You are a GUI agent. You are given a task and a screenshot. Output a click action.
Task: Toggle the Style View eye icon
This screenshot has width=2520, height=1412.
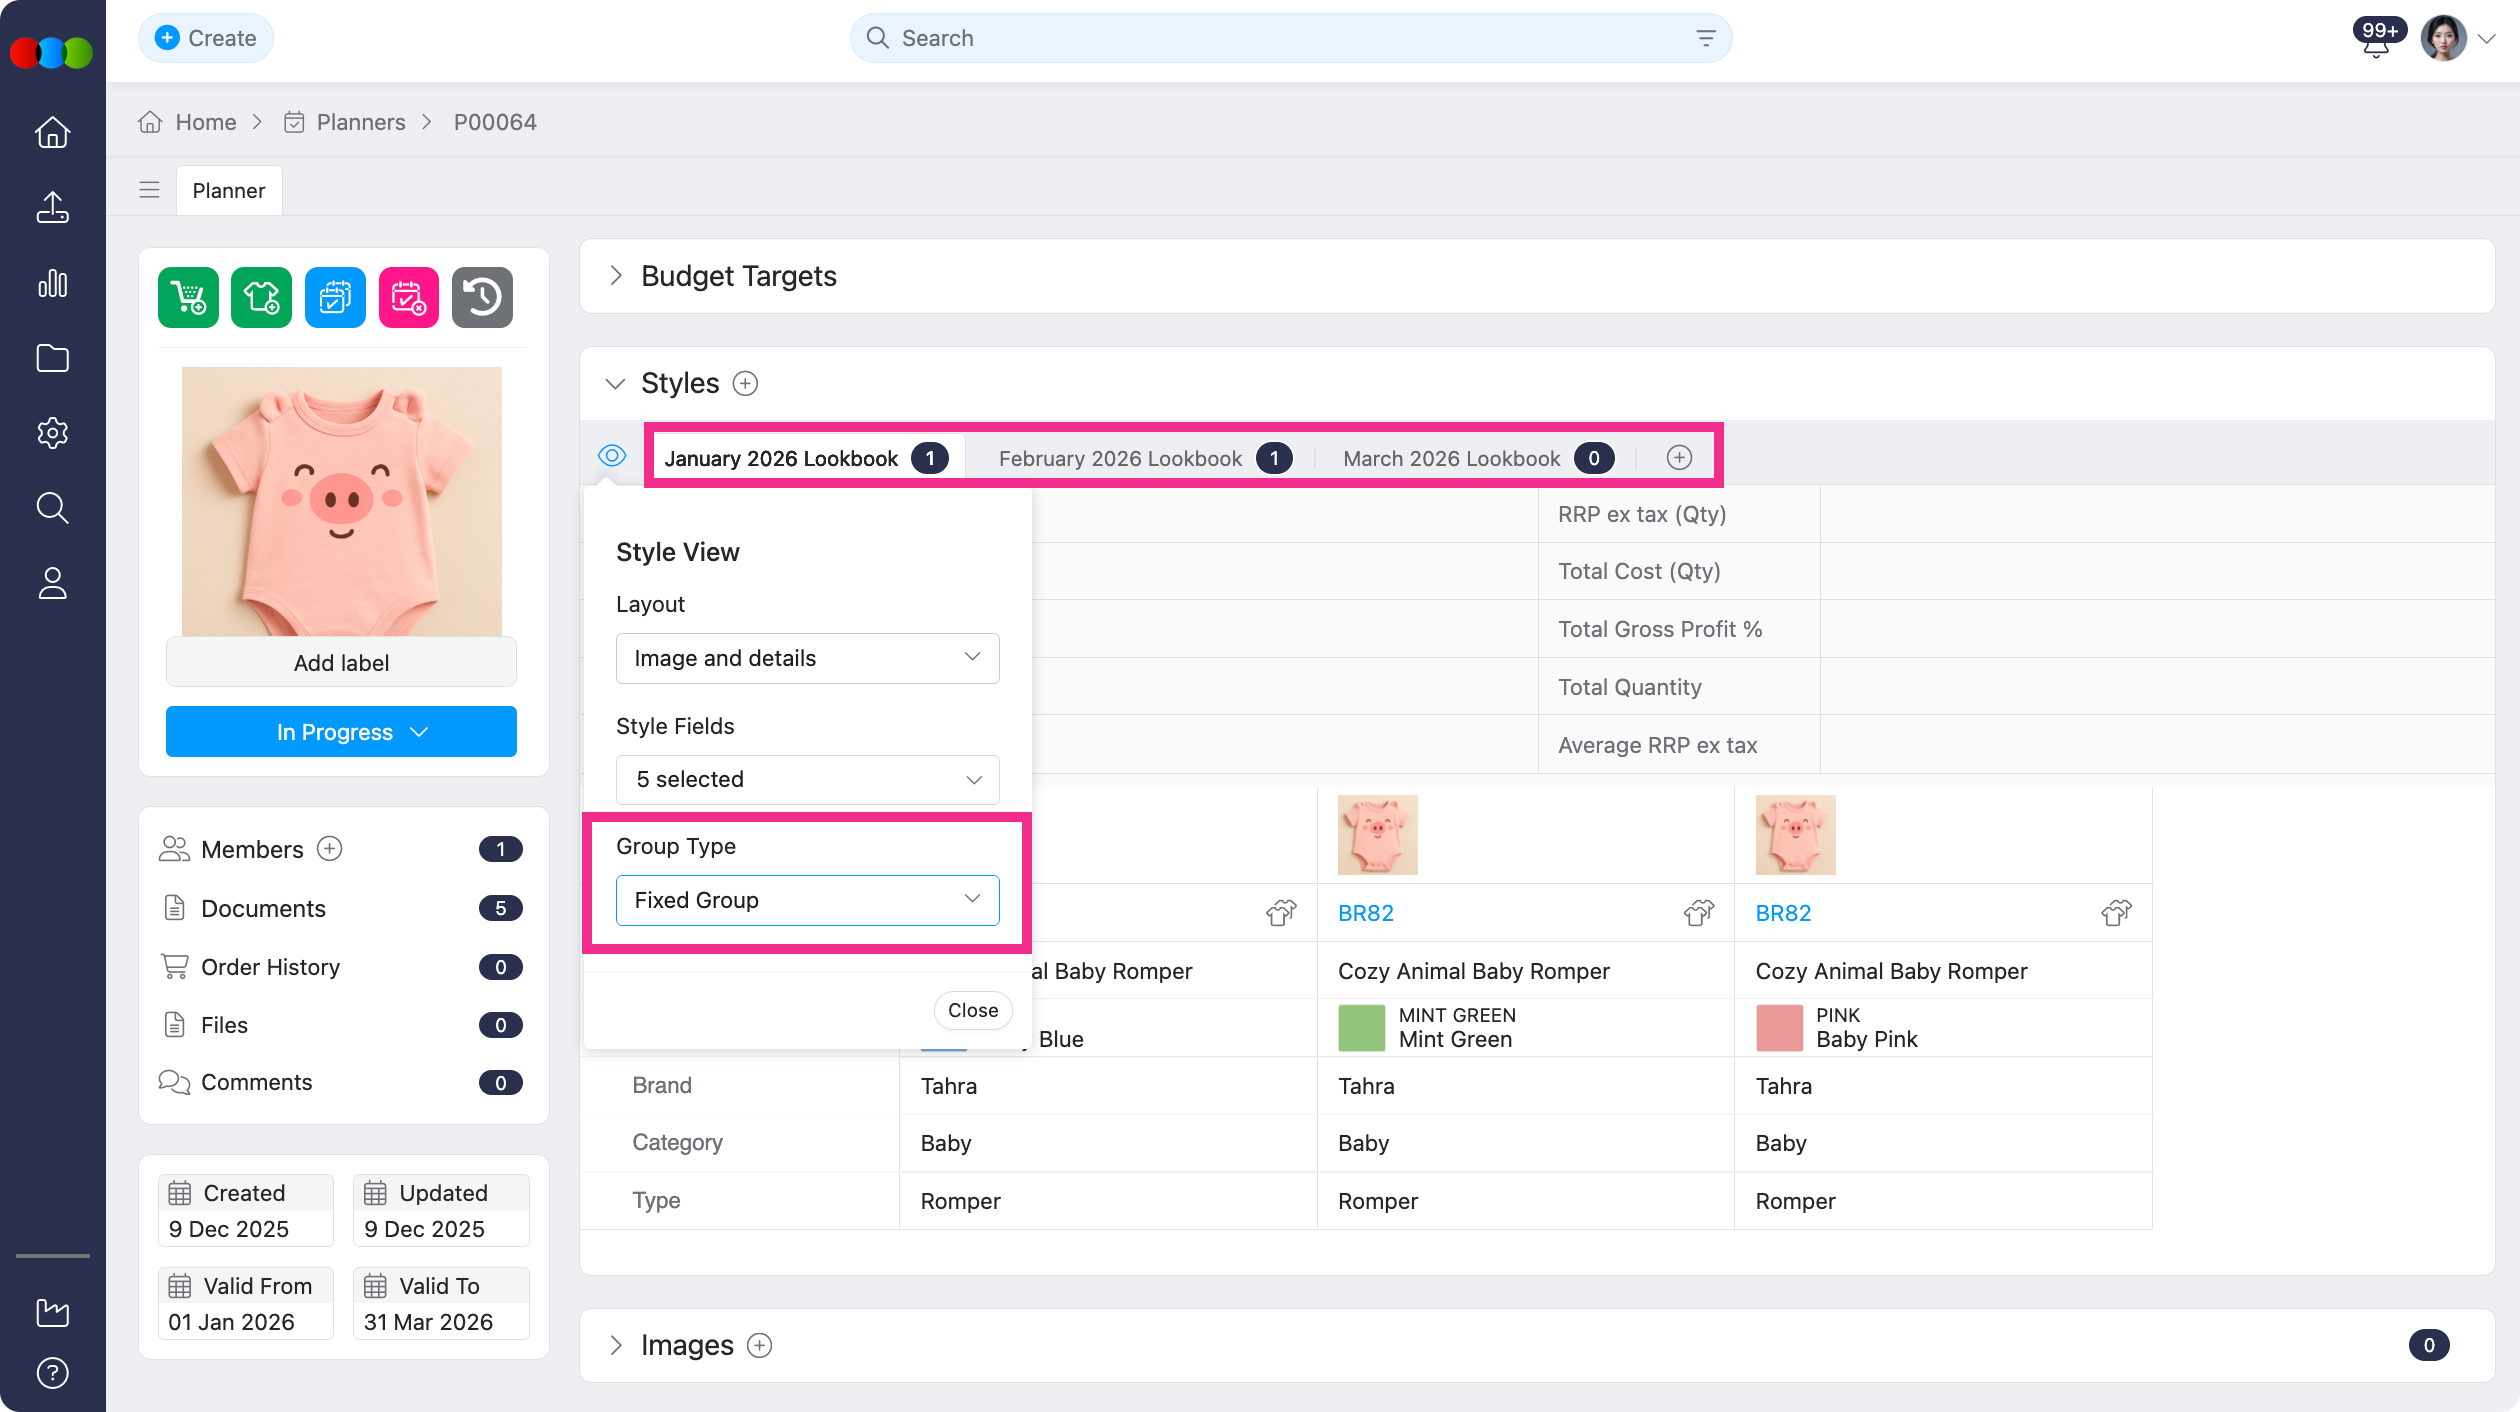[x=612, y=456]
